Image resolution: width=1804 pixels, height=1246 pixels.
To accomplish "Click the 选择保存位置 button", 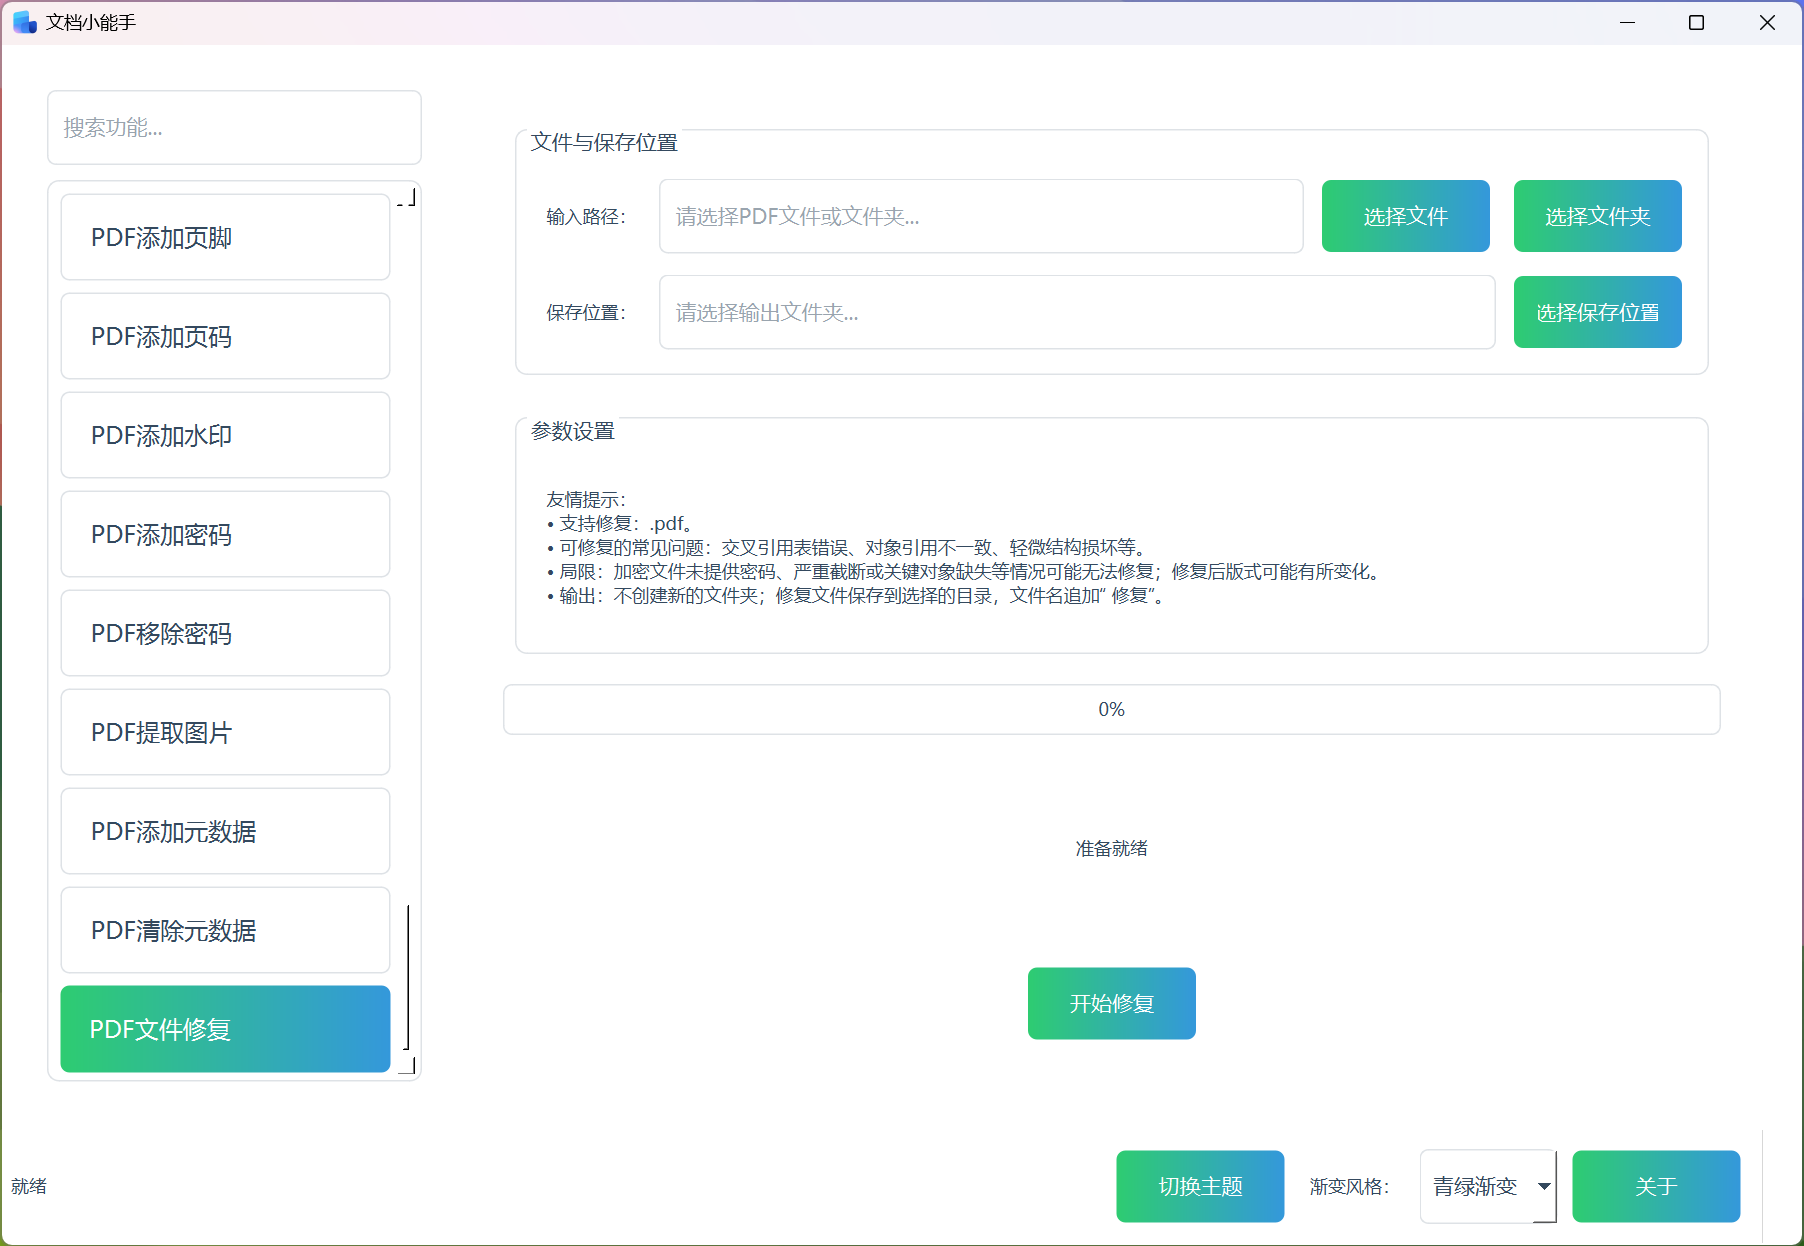I will (1597, 312).
